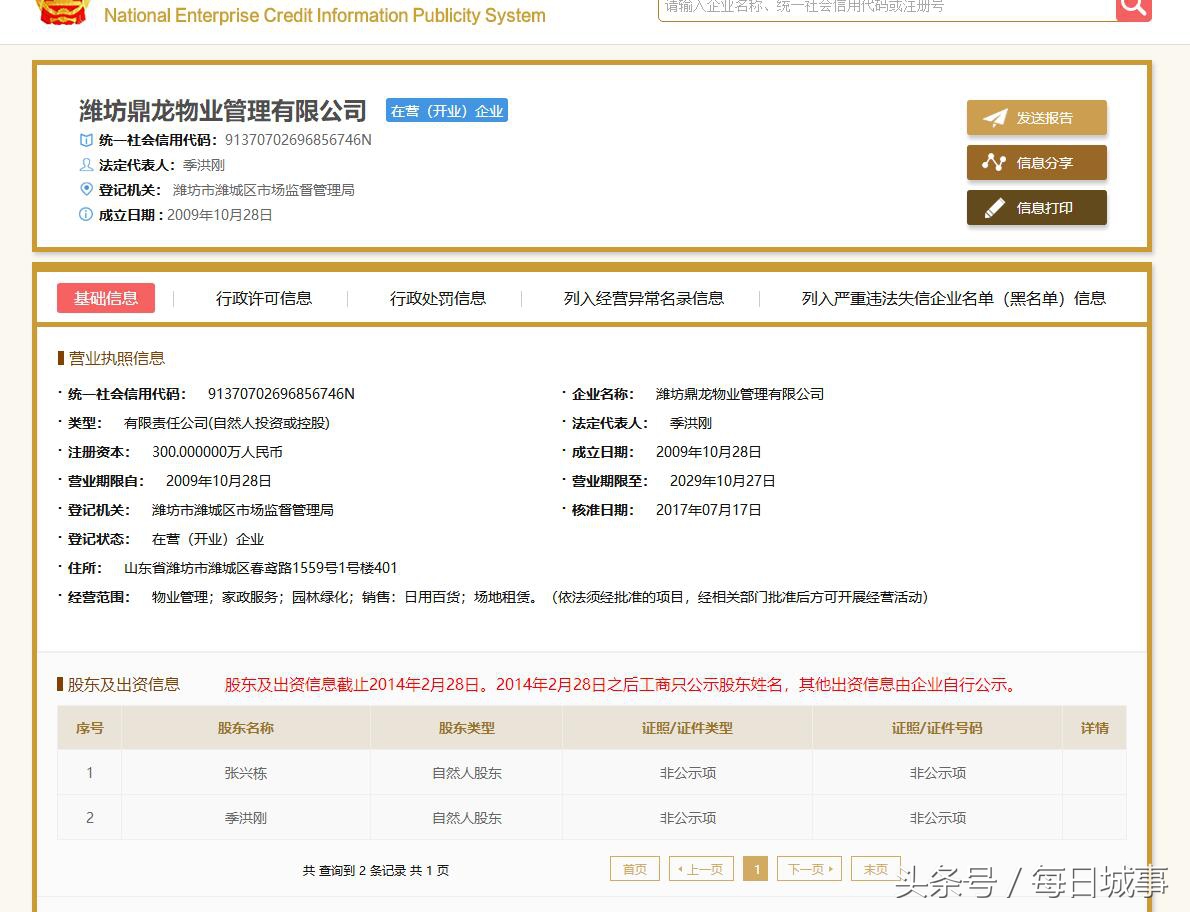Jump to 末页 of shareholder records

875,868
